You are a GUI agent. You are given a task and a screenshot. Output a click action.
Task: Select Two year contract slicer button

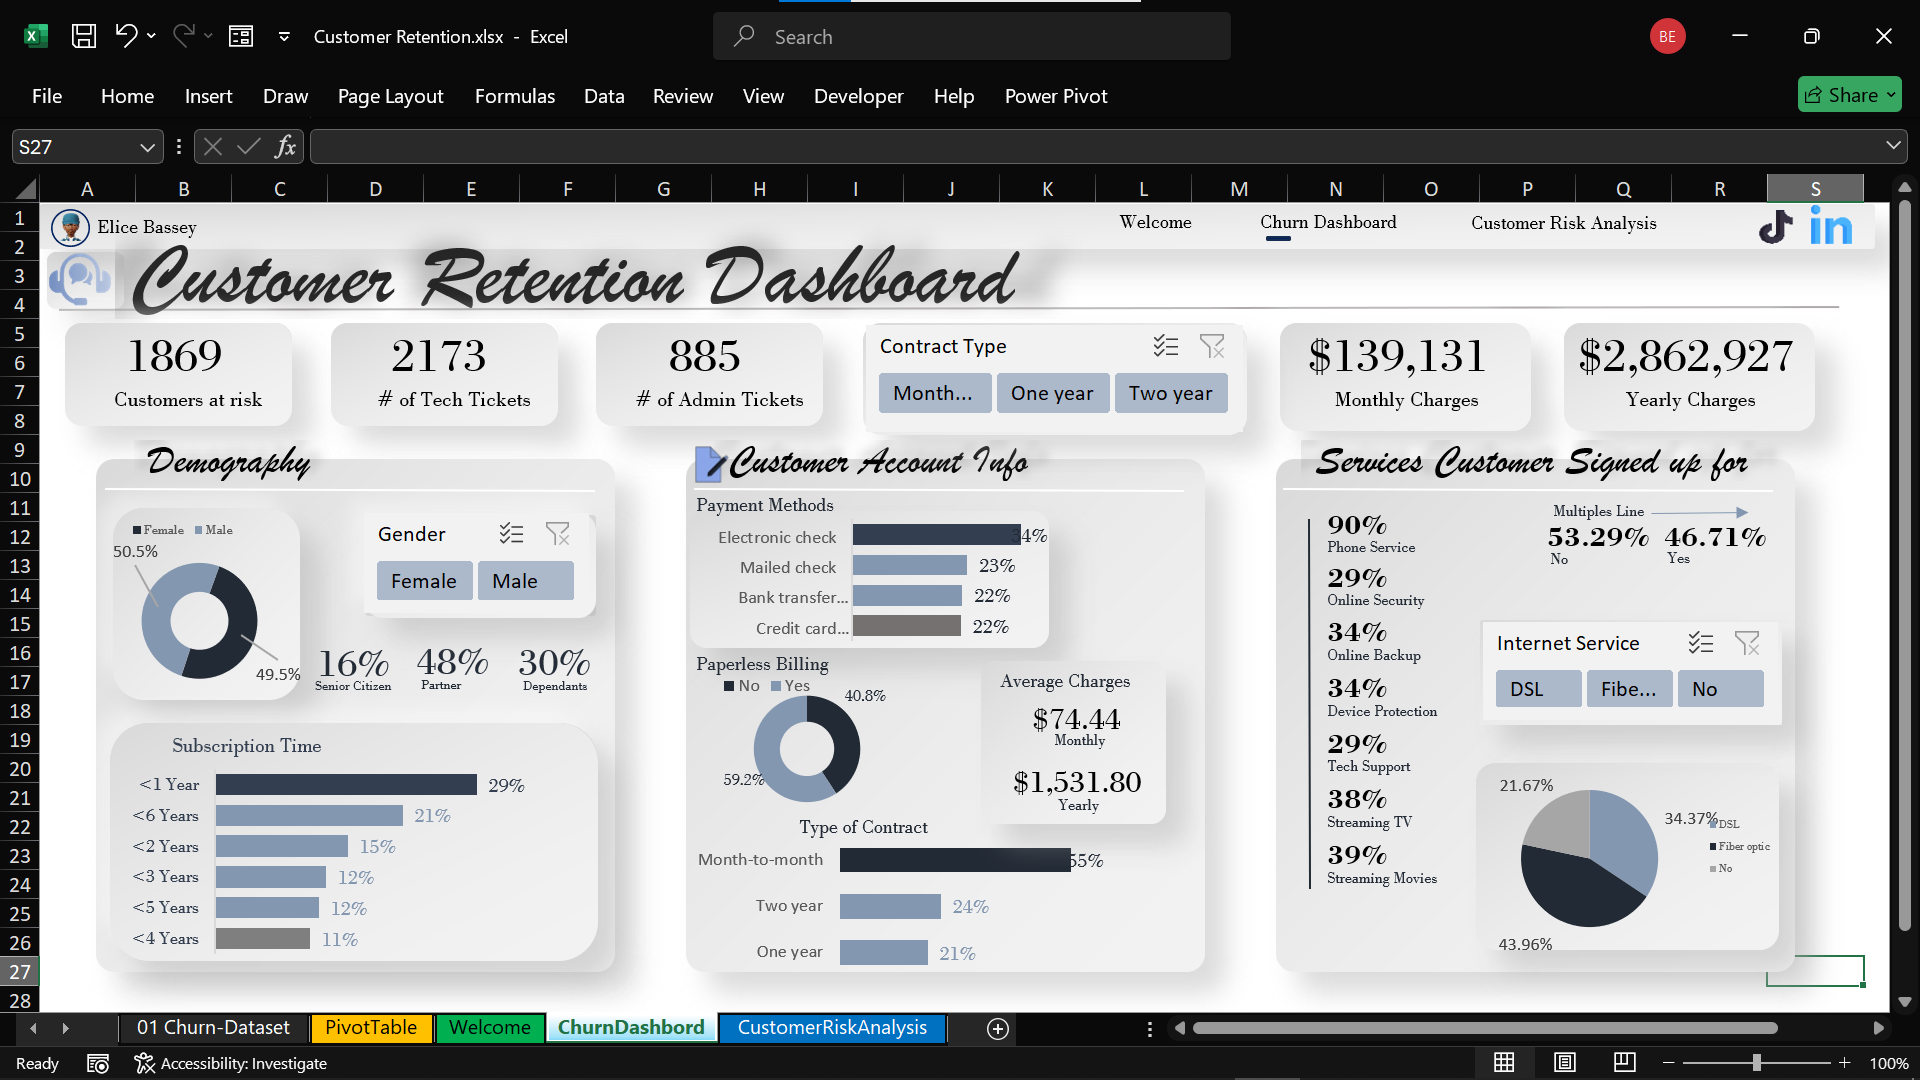(1171, 393)
